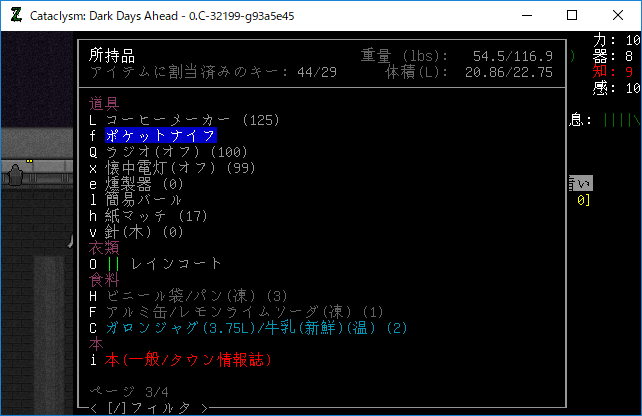Pick the 紙マッチ (17) item
Image resolution: width=642 pixels, height=416 pixels.
point(156,216)
